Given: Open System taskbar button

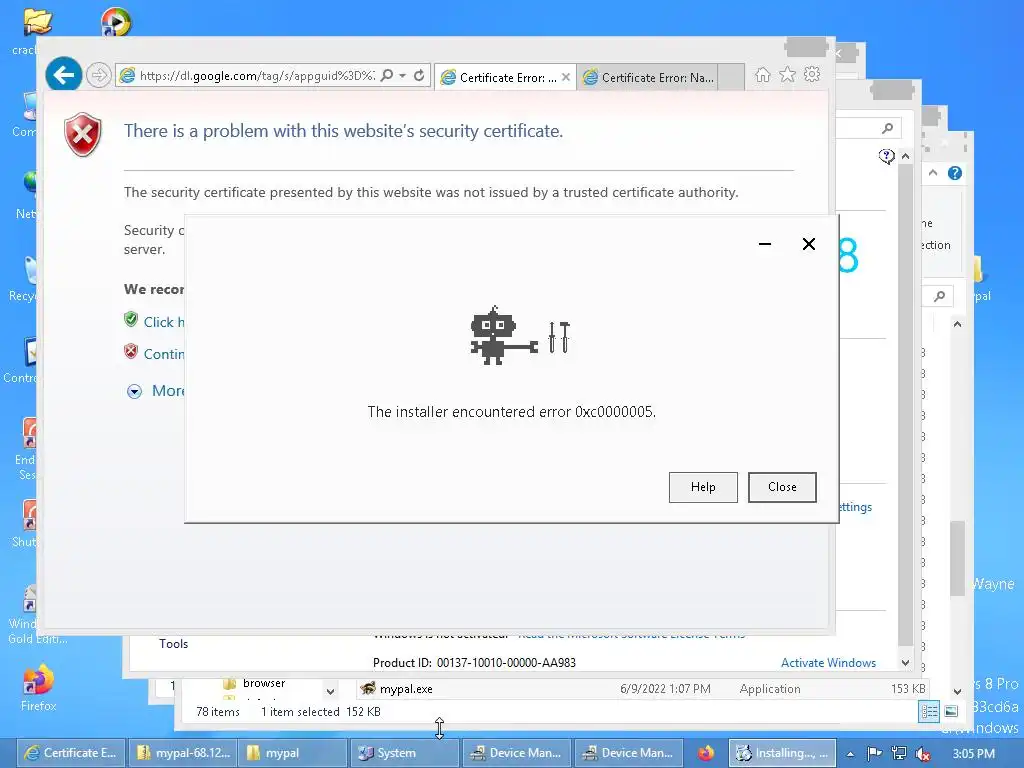Looking at the screenshot, I should coord(404,753).
